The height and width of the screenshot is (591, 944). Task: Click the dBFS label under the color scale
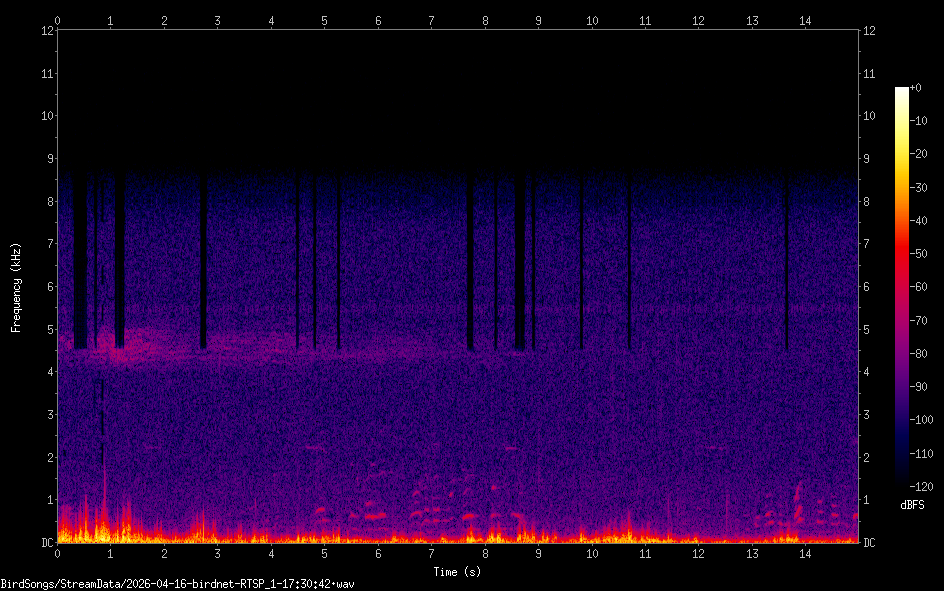coord(910,505)
